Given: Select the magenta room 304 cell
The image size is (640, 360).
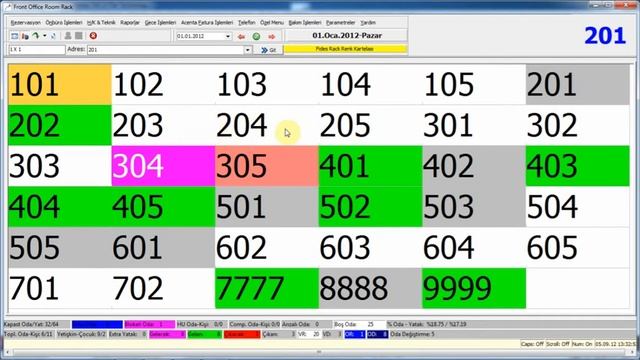Looking at the screenshot, I should (x=163, y=166).
